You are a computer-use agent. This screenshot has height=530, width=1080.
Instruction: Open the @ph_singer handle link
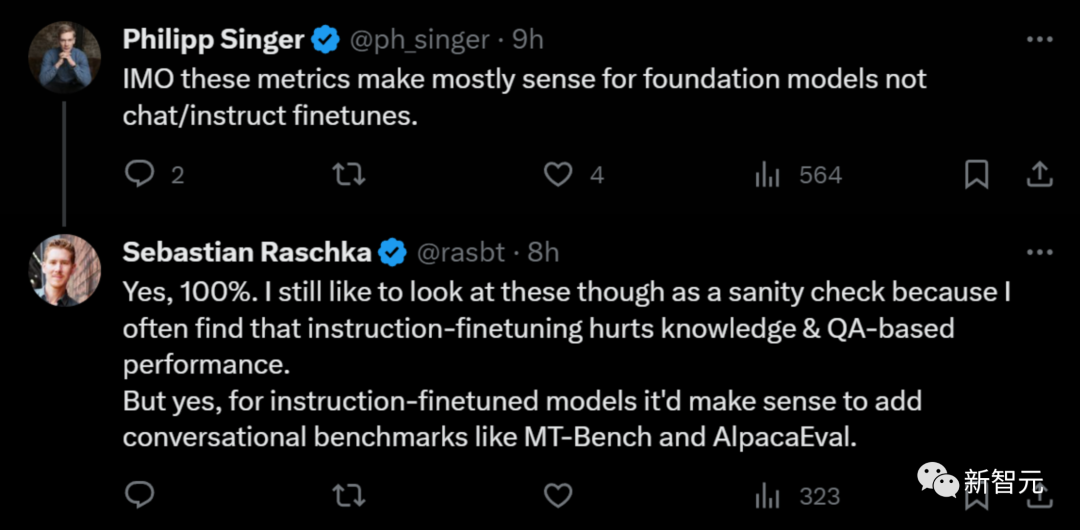point(419,40)
